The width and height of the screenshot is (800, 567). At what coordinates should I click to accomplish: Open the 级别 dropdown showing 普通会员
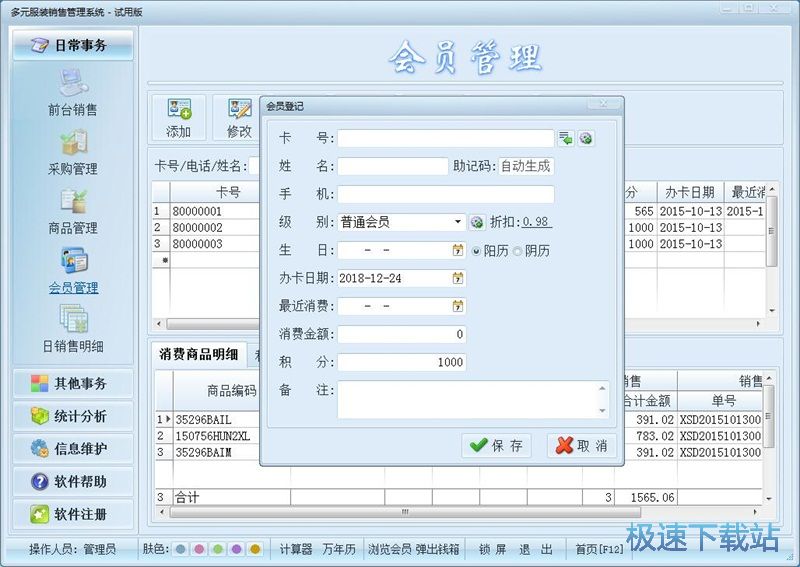(x=402, y=222)
